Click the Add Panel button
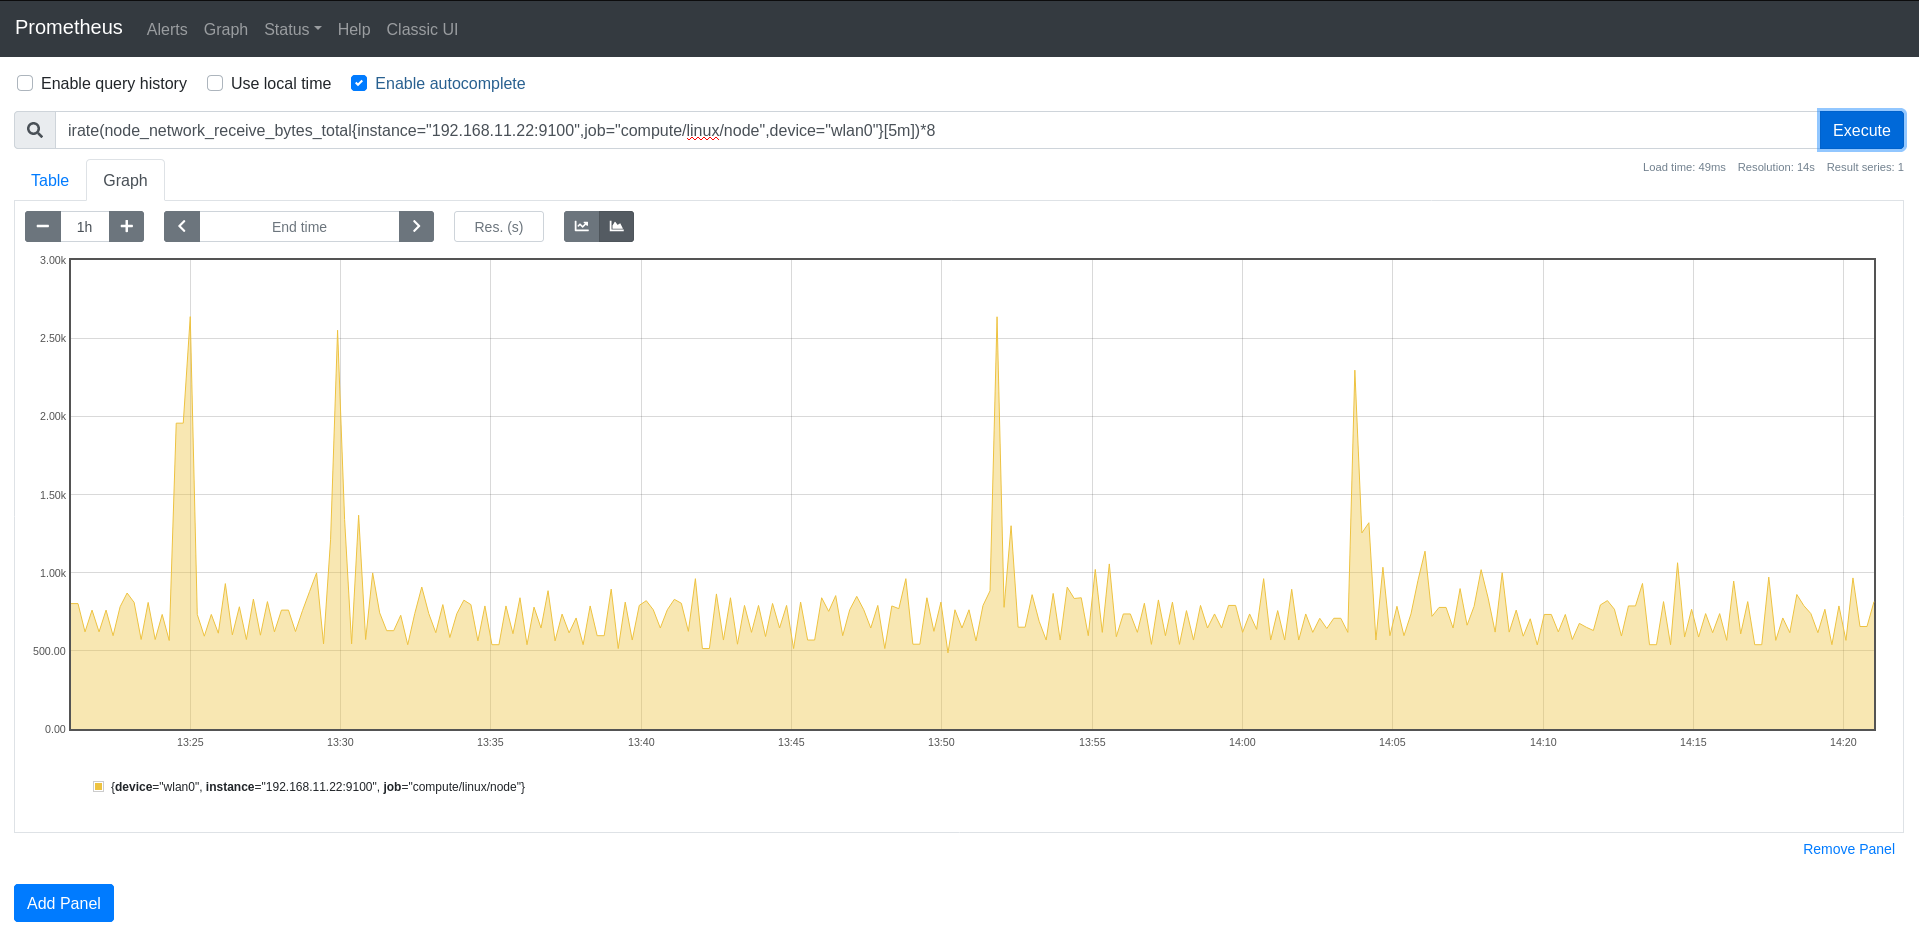The image size is (1919, 950). pyautogui.click(x=64, y=903)
